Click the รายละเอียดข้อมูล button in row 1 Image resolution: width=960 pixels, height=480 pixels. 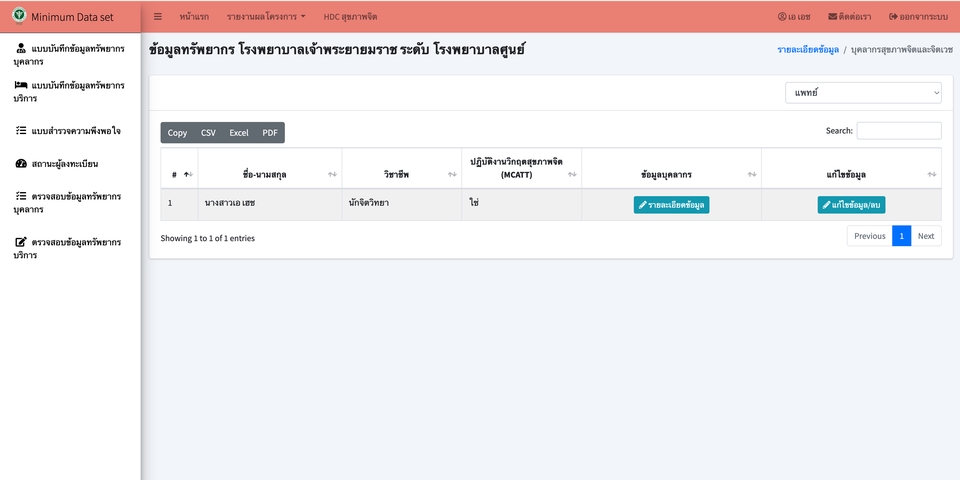(672, 204)
